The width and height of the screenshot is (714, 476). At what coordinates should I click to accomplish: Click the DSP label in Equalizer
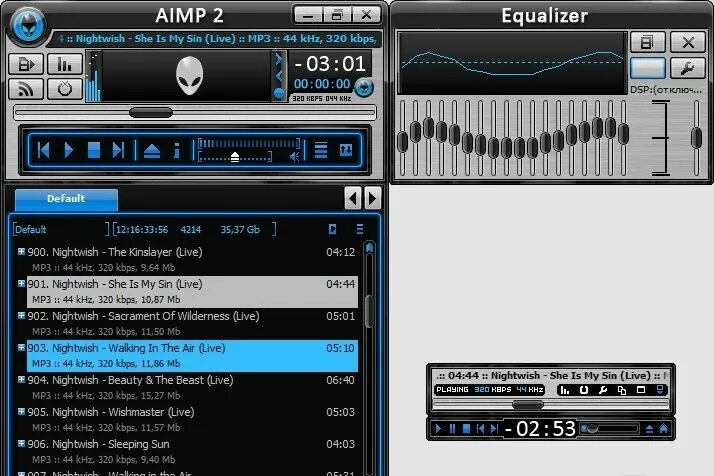tap(666, 90)
